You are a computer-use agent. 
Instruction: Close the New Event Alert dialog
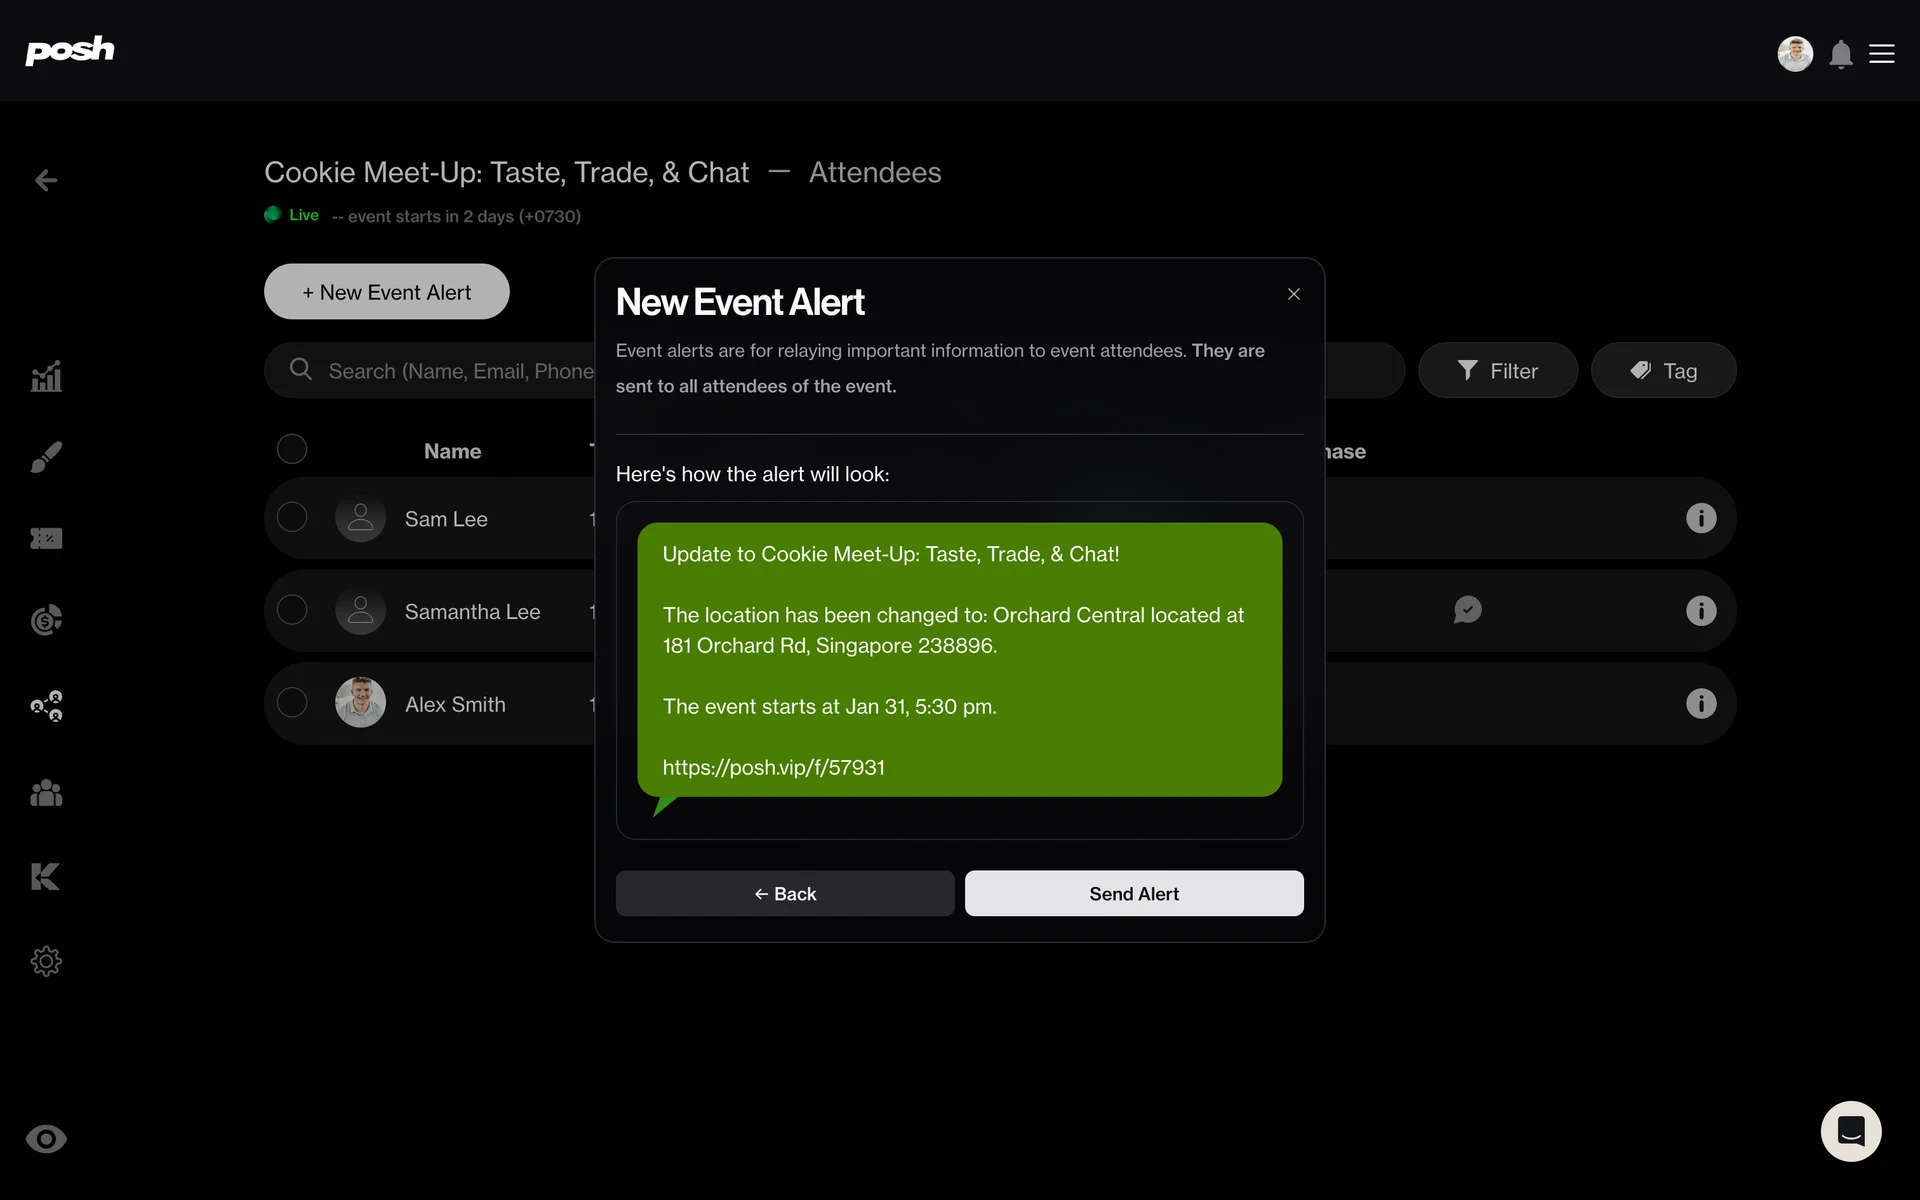(1293, 294)
